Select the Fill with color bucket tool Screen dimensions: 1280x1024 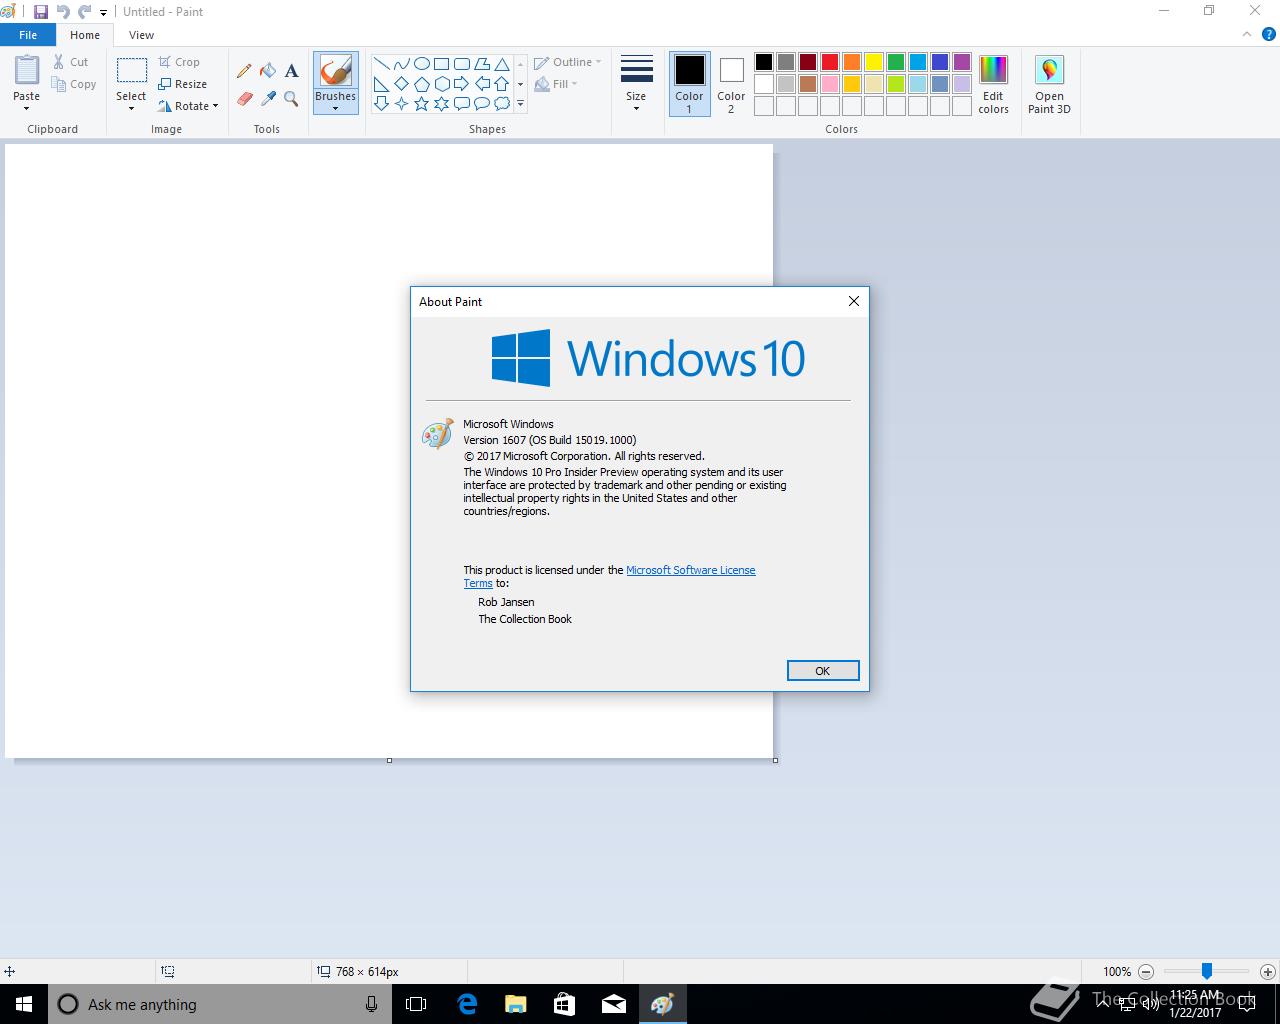pos(268,71)
